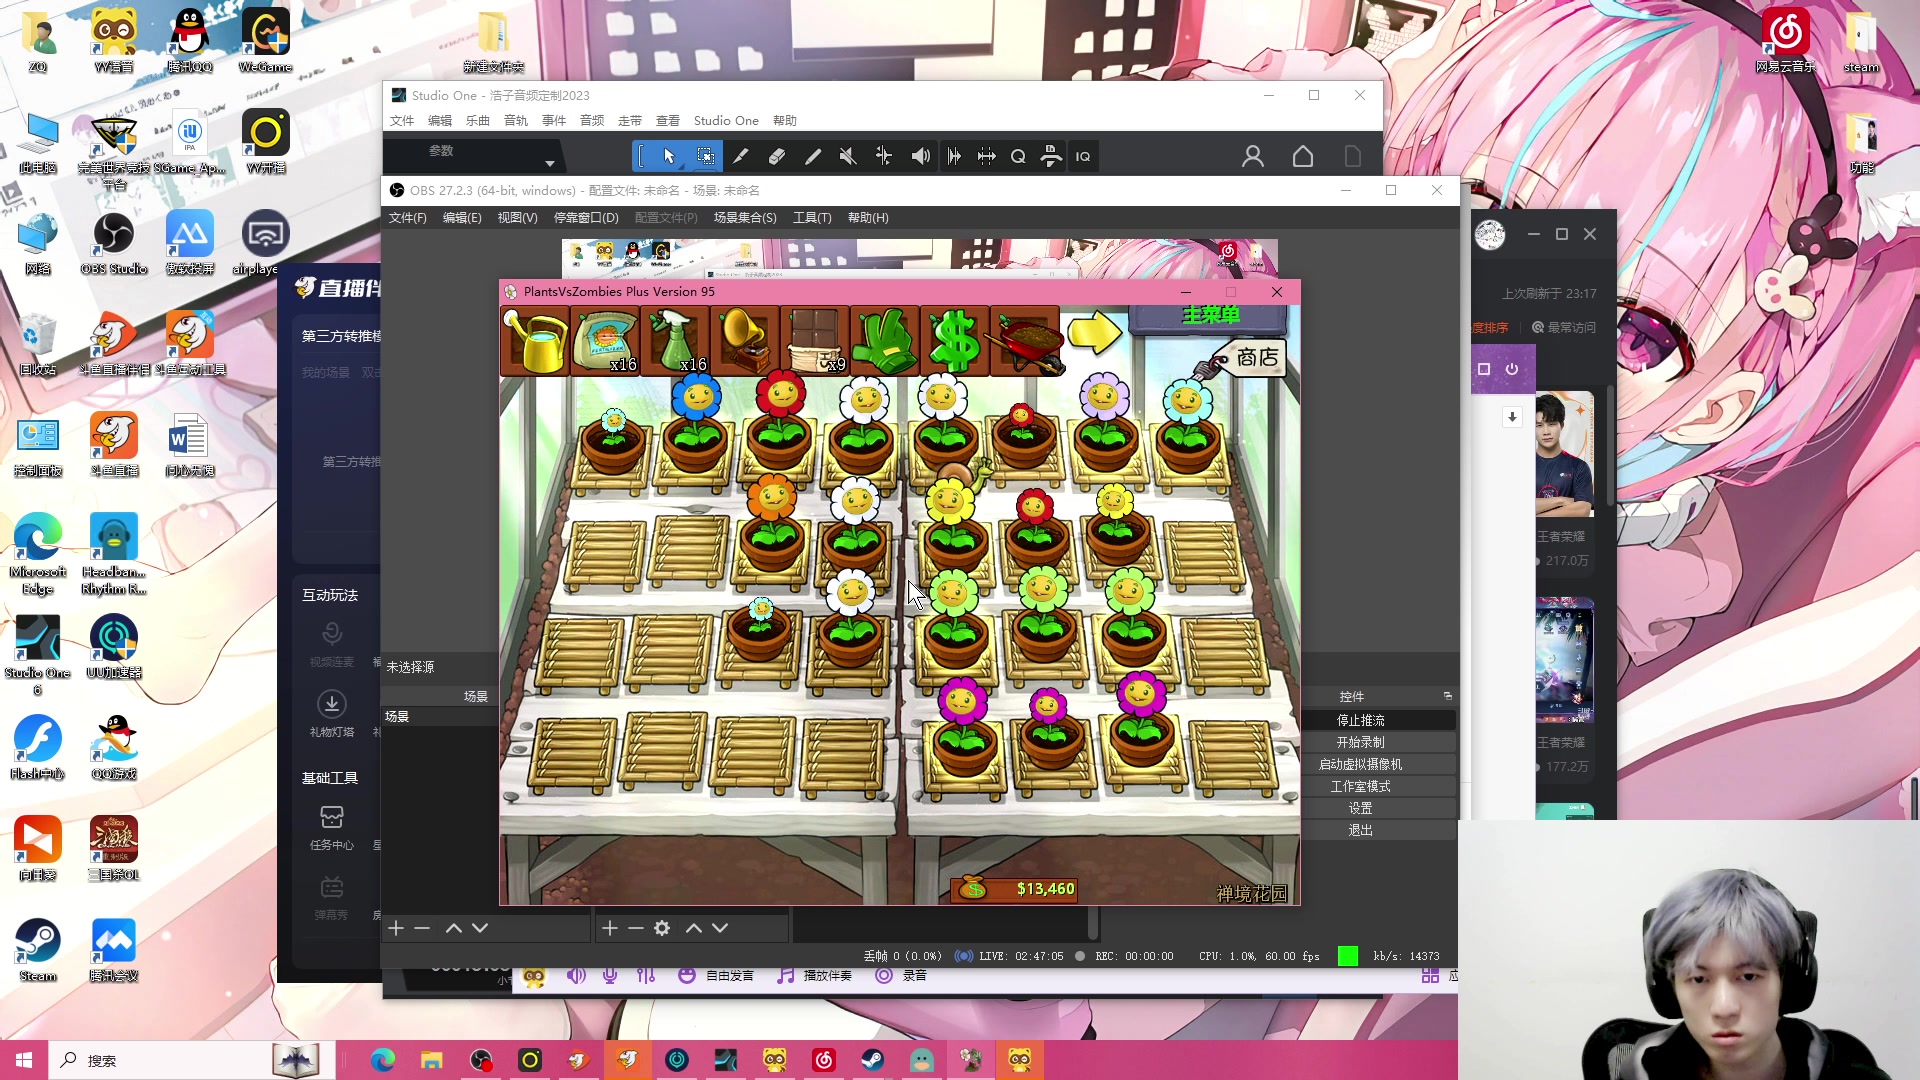The height and width of the screenshot is (1080, 1920).
Task: Pick the dollar sign sell tool
Action: pyautogui.click(x=955, y=341)
